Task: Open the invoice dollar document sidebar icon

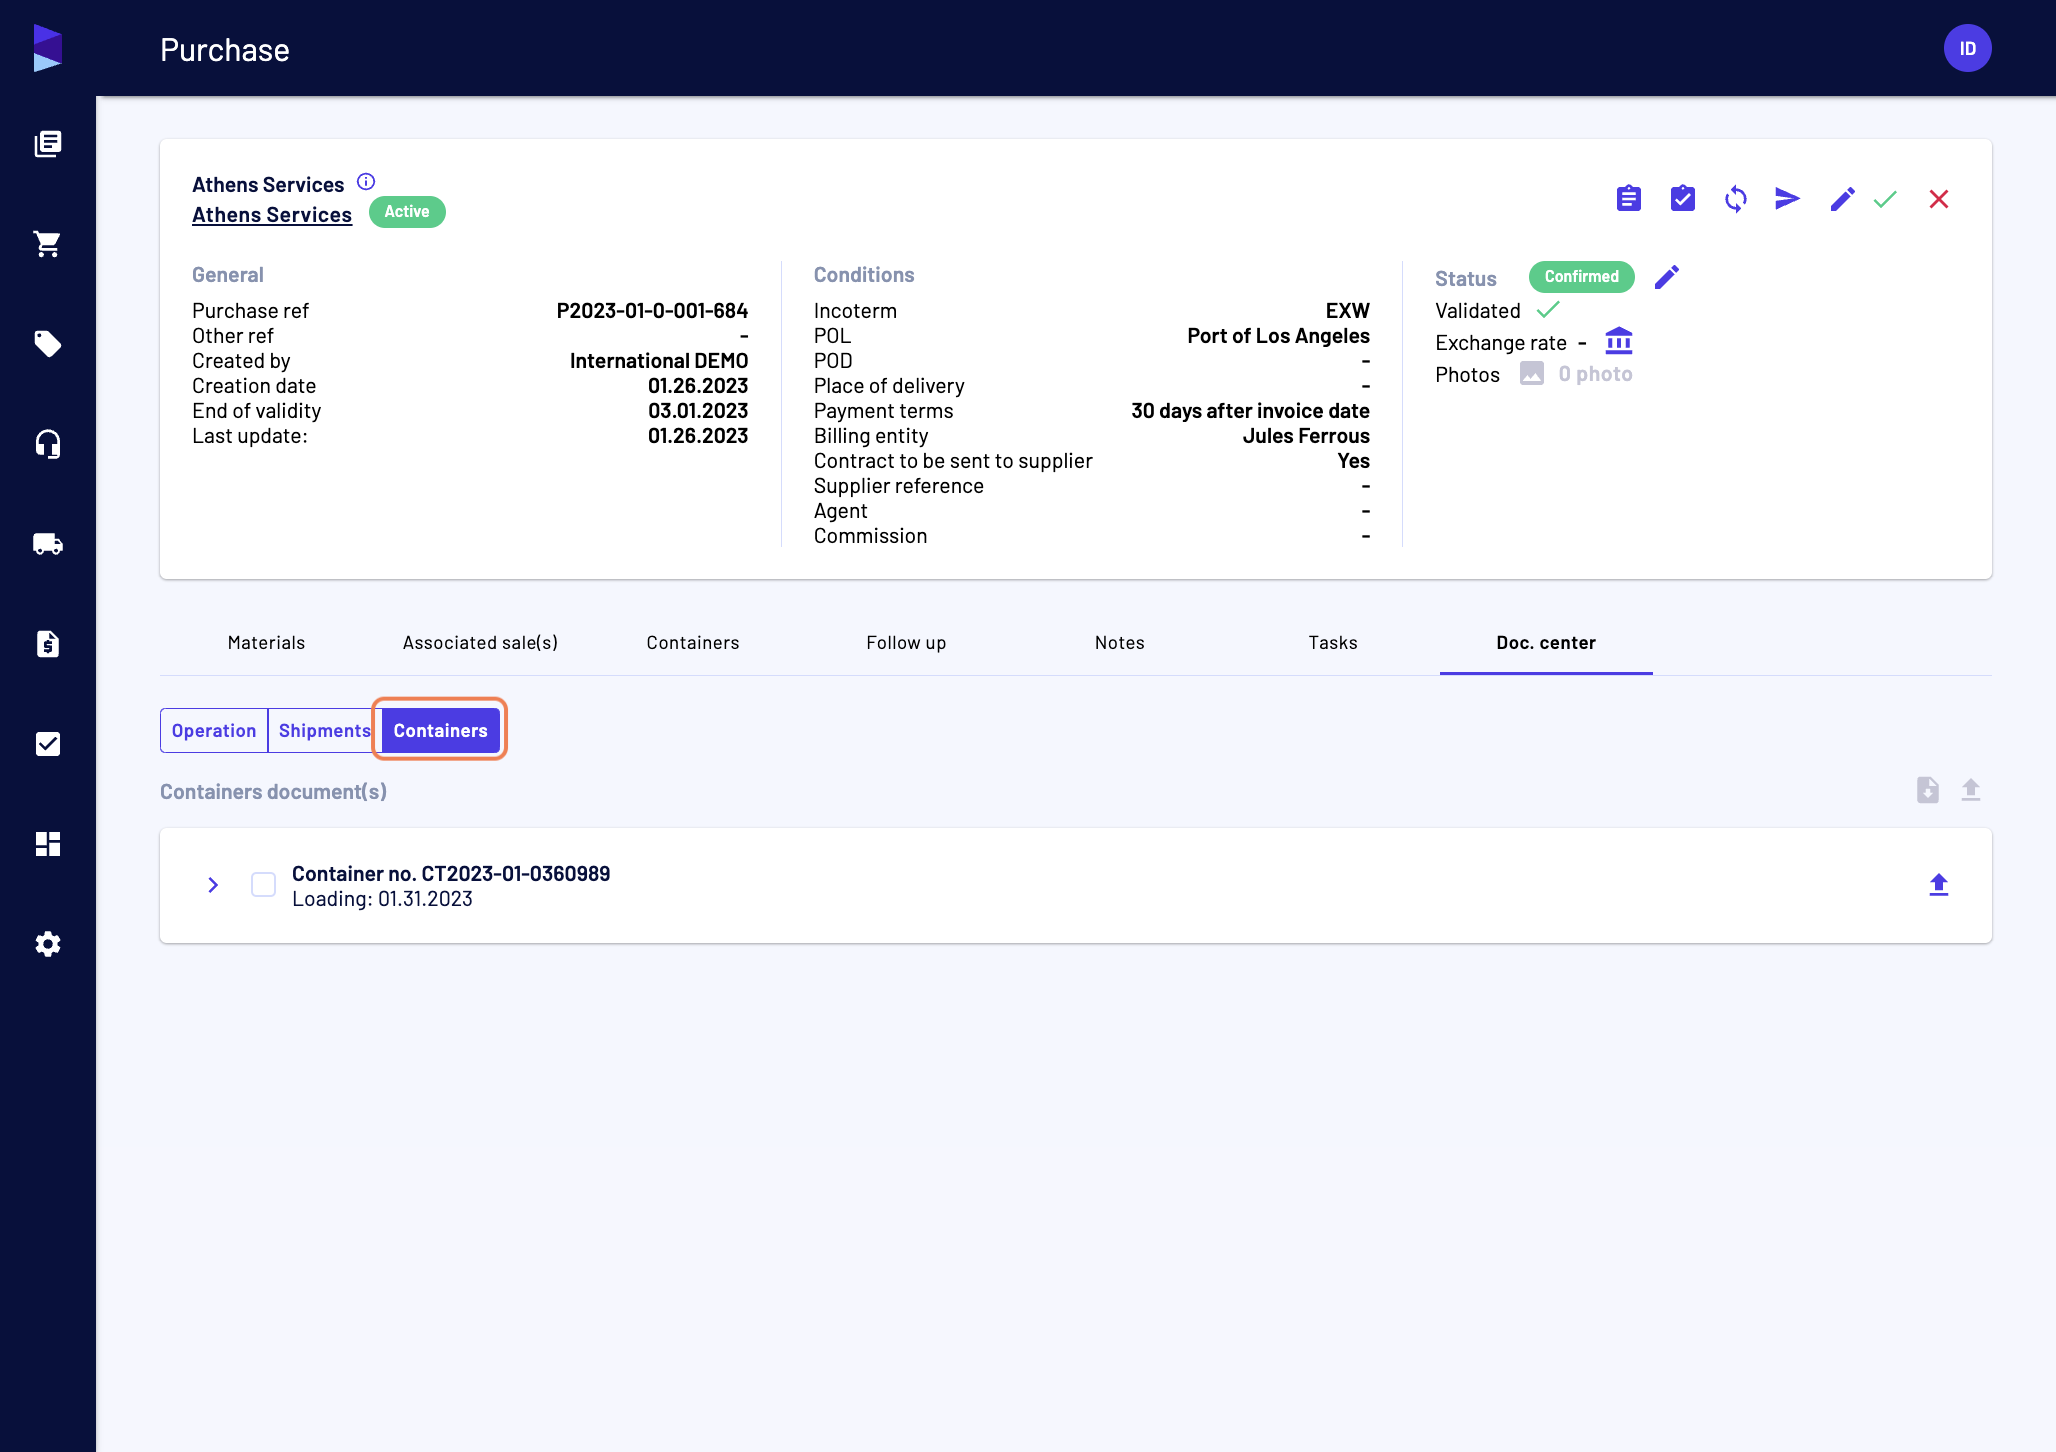Action: pyautogui.click(x=48, y=644)
